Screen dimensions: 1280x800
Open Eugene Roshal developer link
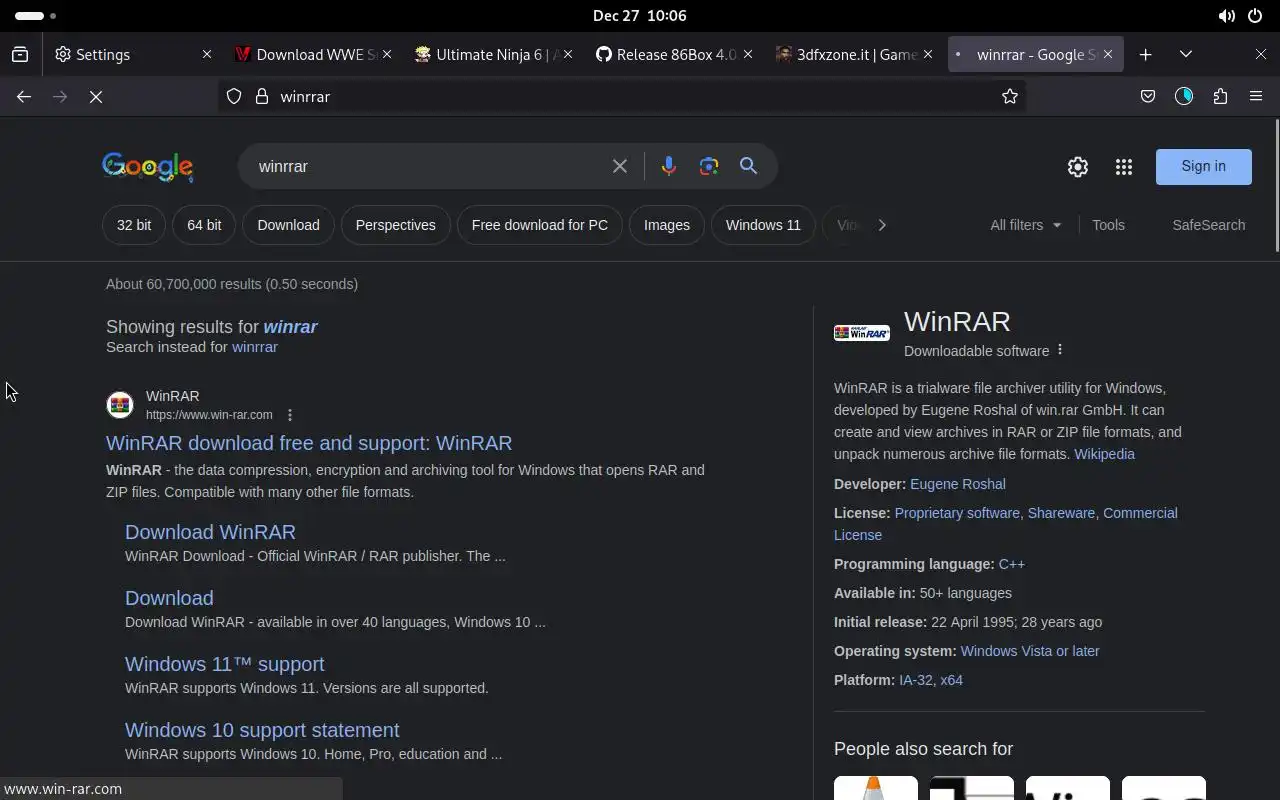tap(958, 484)
